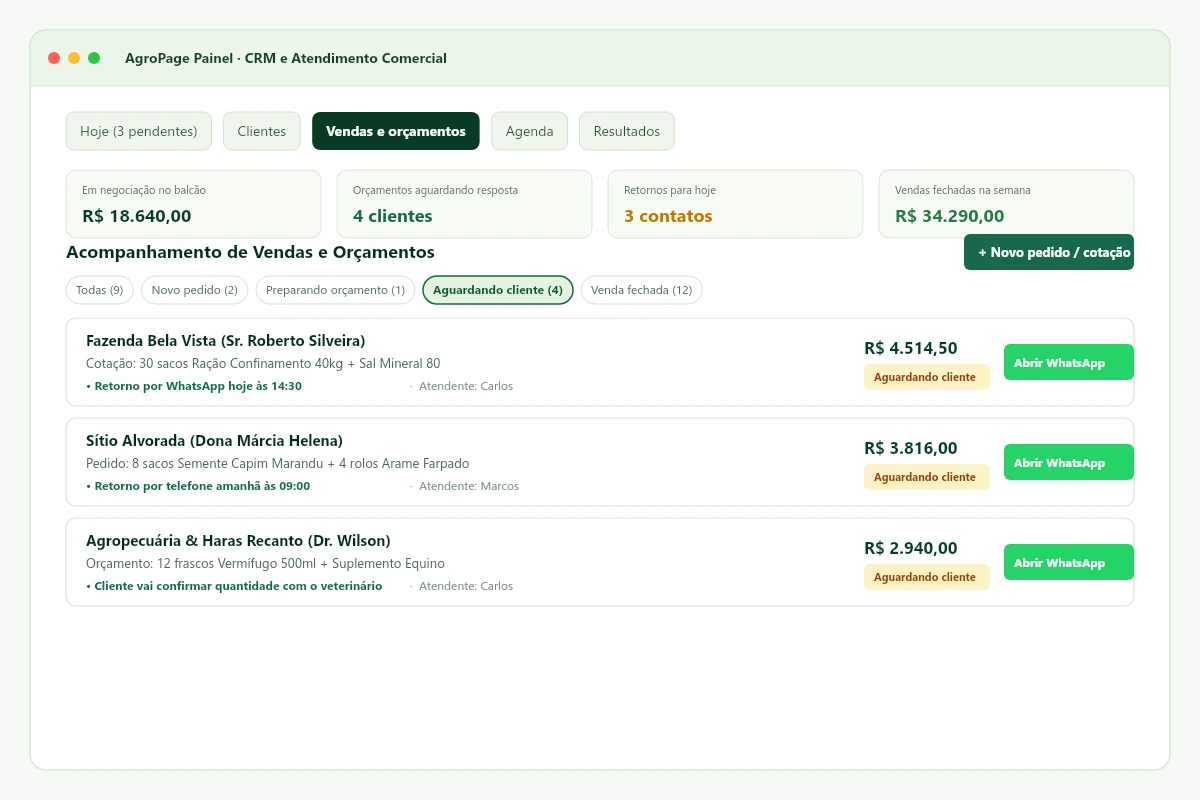
Task: Open Sítio Alvorada (Dona Márcia Helena)
Action: (215, 441)
